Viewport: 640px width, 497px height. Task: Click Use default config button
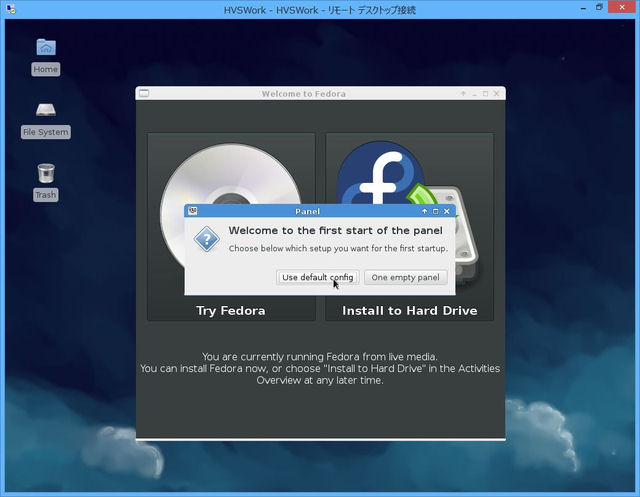pos(318,277)
